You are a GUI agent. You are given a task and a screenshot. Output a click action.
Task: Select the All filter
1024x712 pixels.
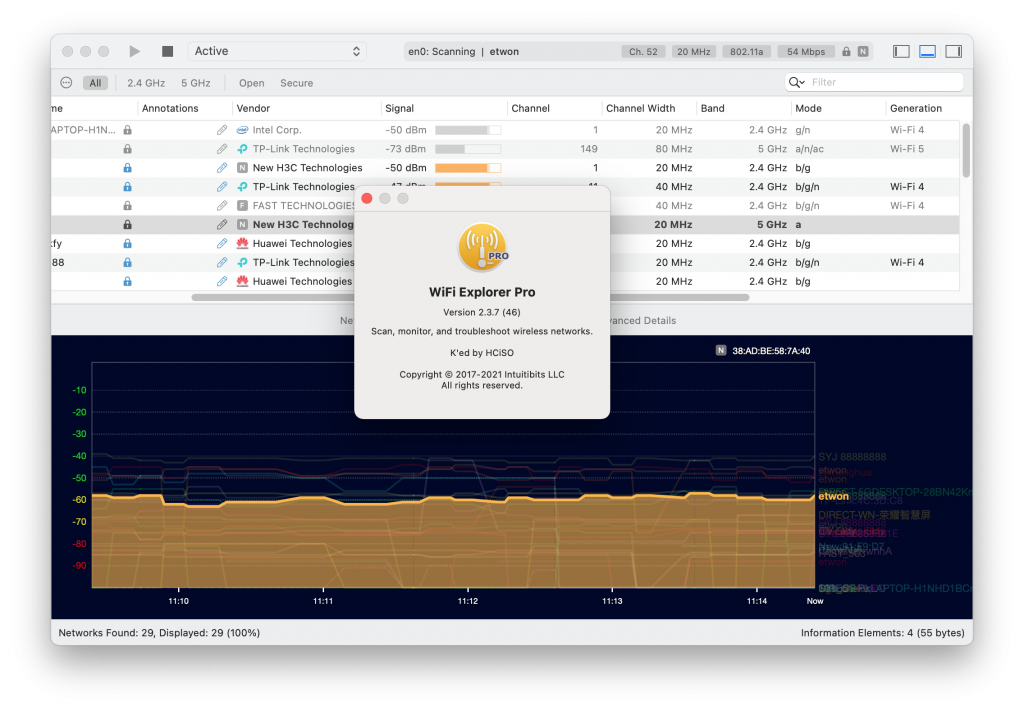95,83
